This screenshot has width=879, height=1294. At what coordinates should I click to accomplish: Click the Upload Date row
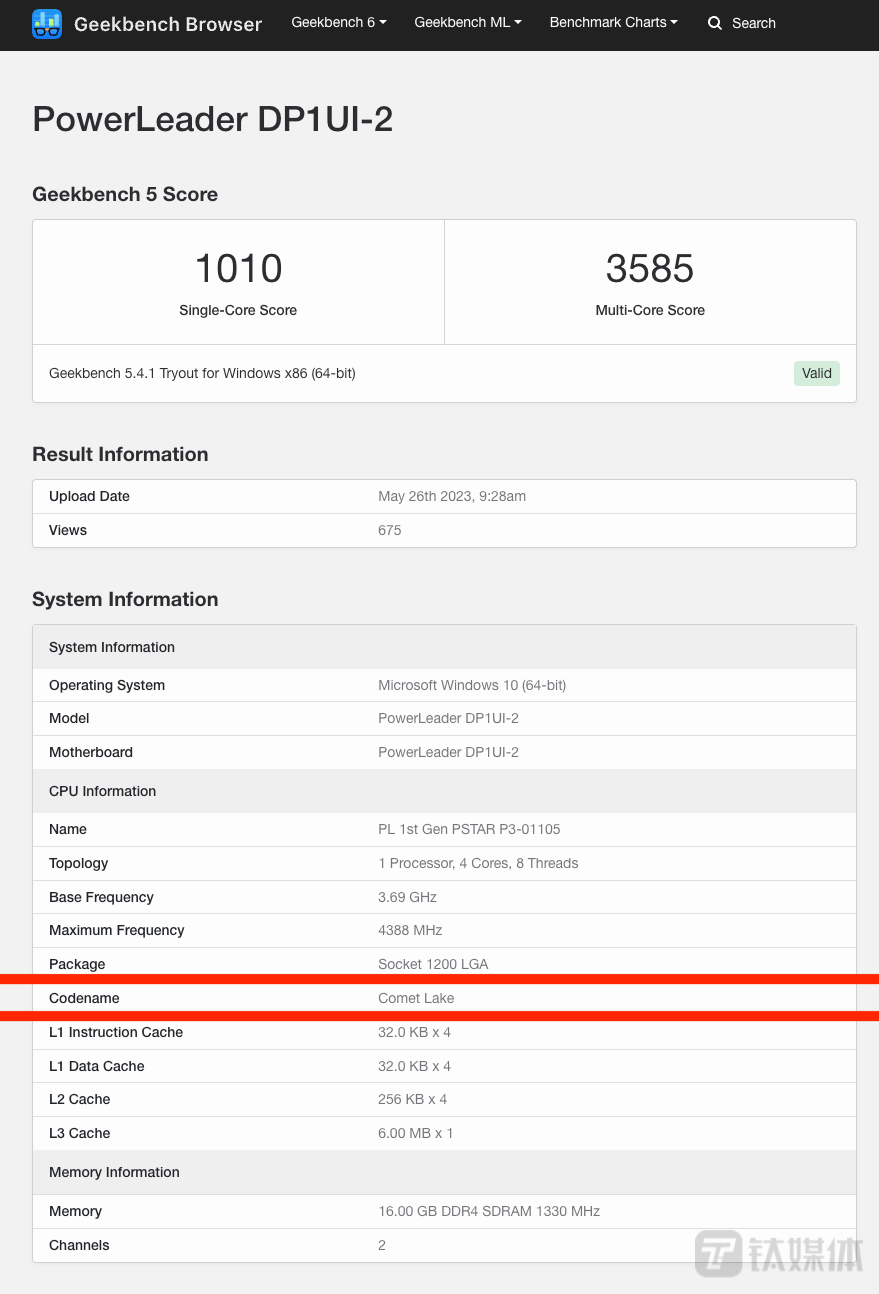click(444, 497)
